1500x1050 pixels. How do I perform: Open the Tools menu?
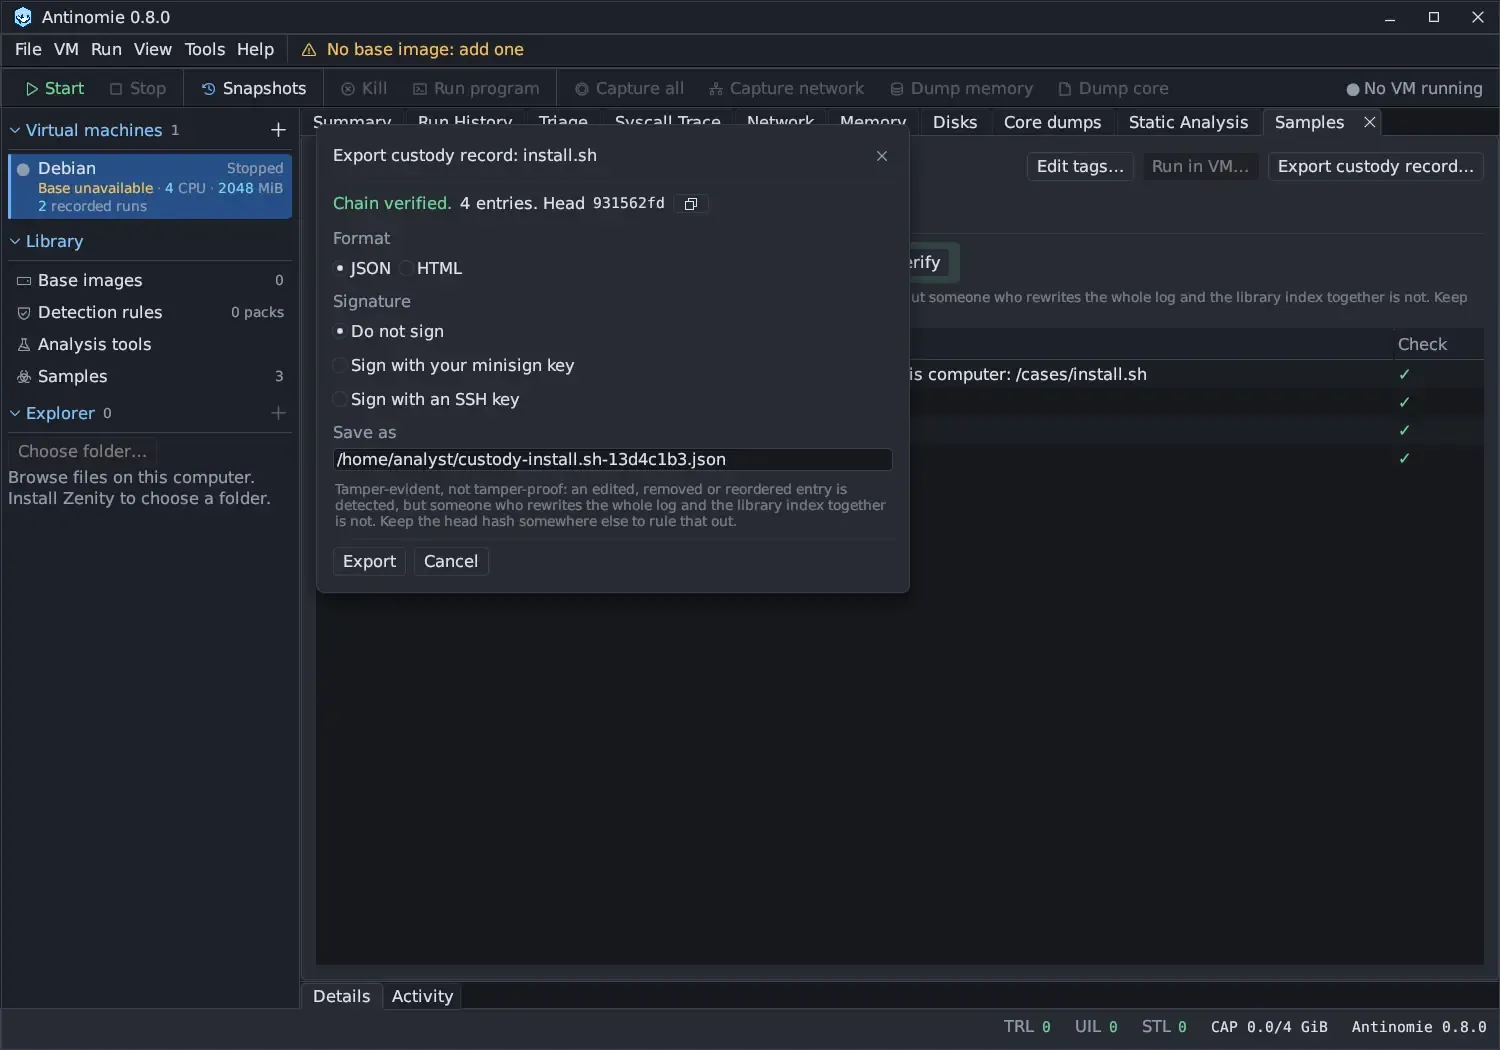(x=205, y=50)
